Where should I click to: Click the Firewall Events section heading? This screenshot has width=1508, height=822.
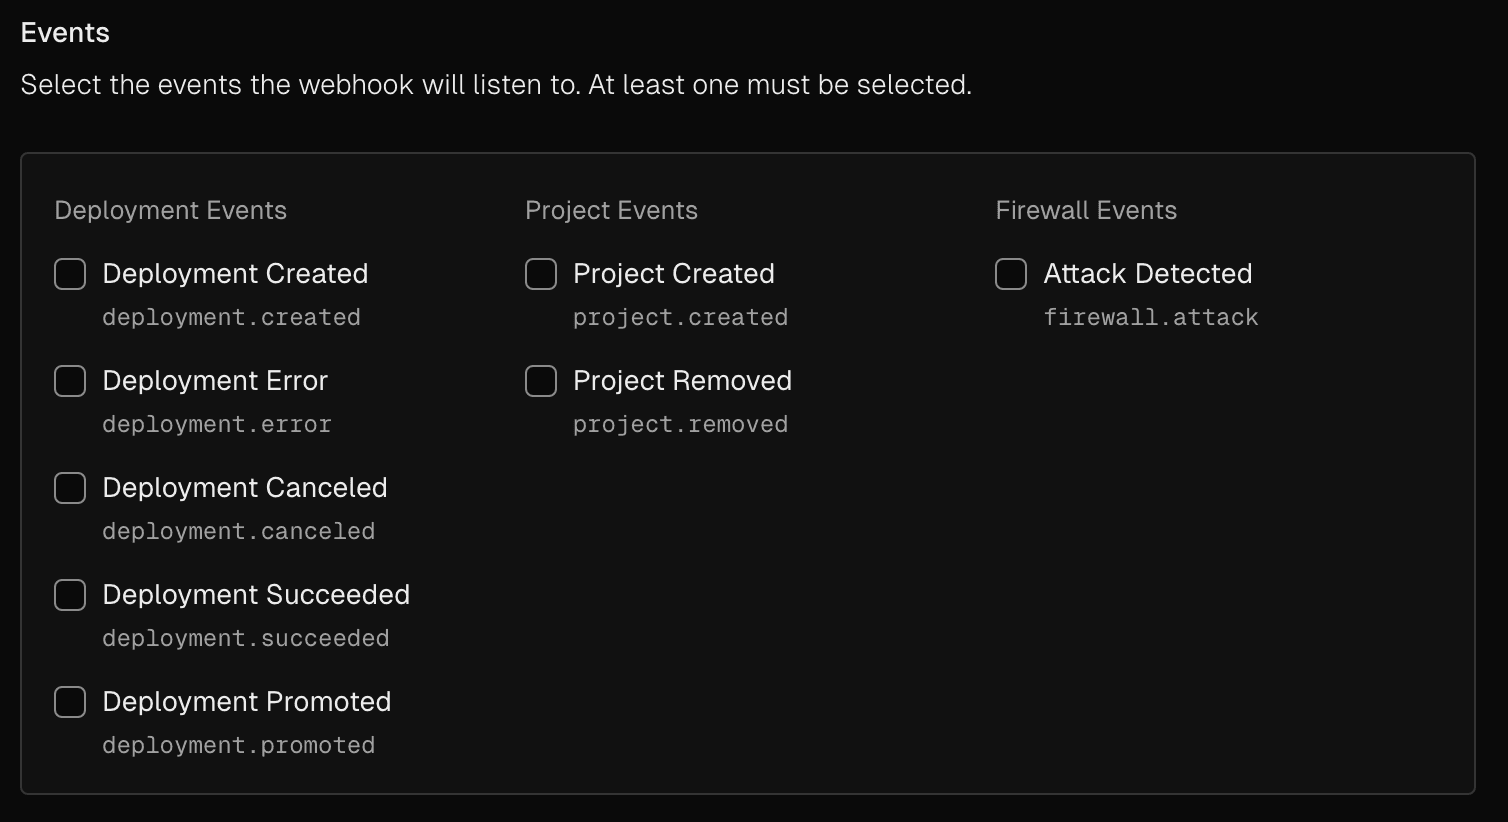pos(1086,210)
